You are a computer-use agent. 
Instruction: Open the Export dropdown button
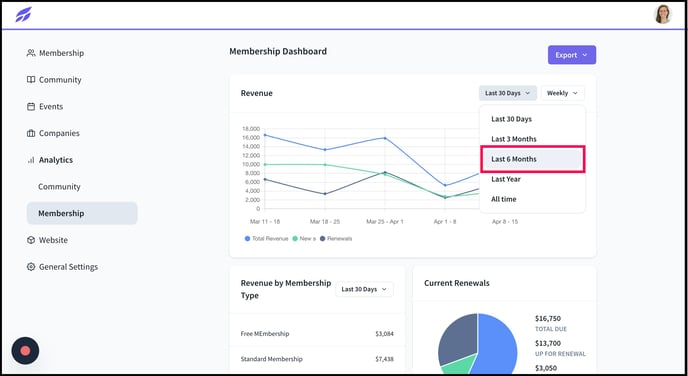click(572, 55)
